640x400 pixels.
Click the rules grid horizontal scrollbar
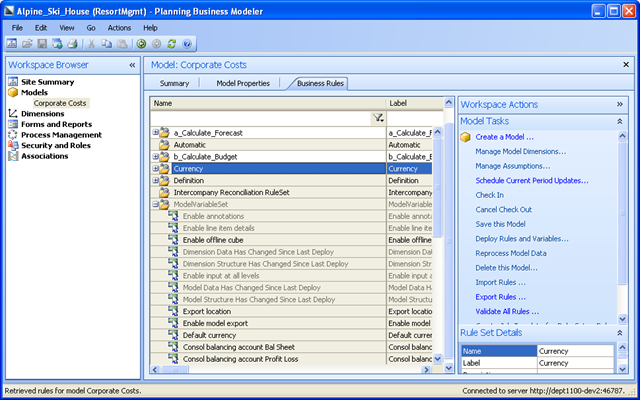point(292,370)
